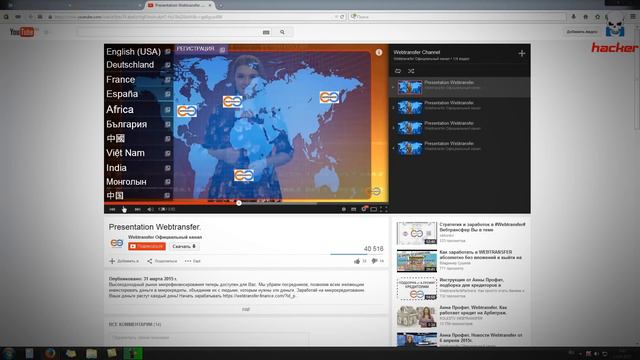Click the Webtransfer logo over Europe
The image size is (640, 360).
tap(232, 101)
